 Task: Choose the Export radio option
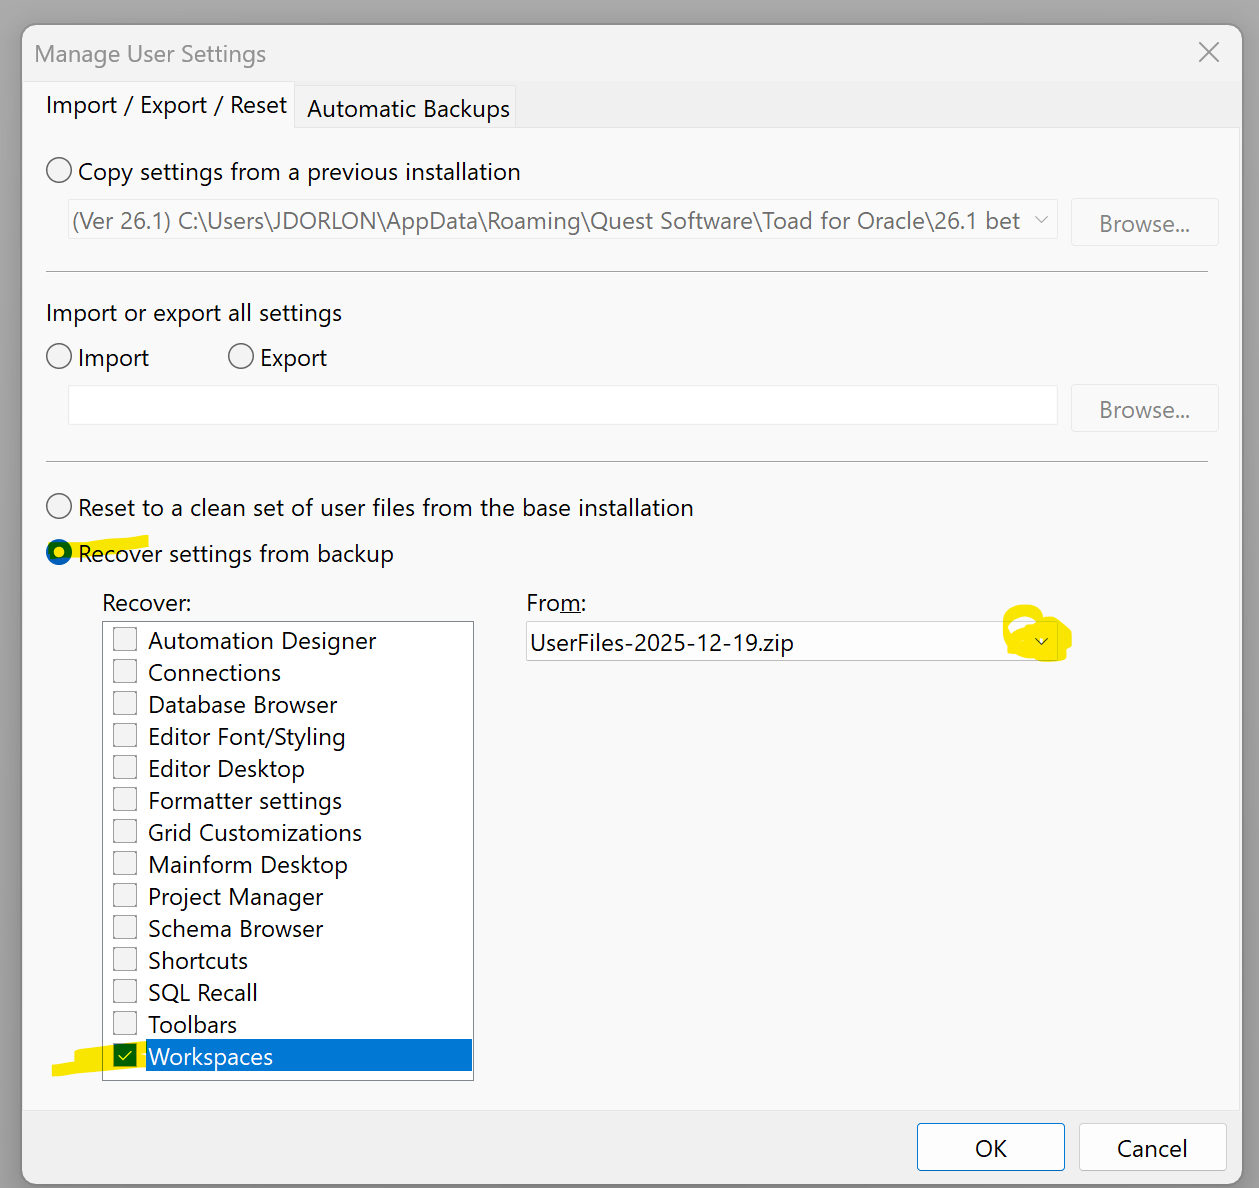coord(241,357)
